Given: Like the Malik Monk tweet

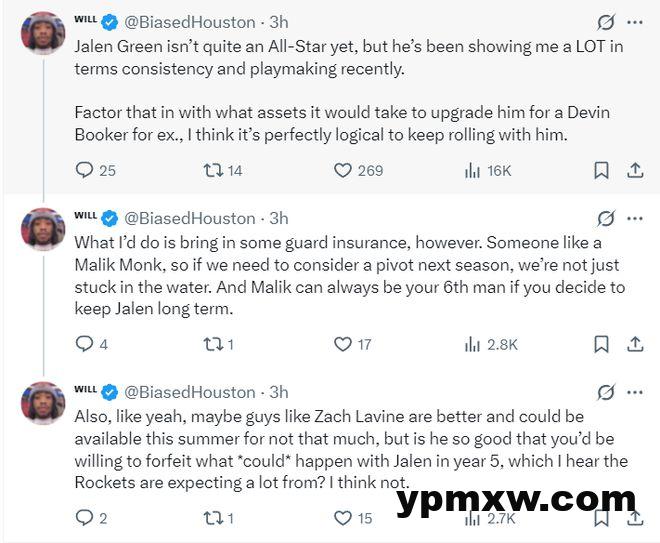Looking at the screenshot, I should (344, 344).
